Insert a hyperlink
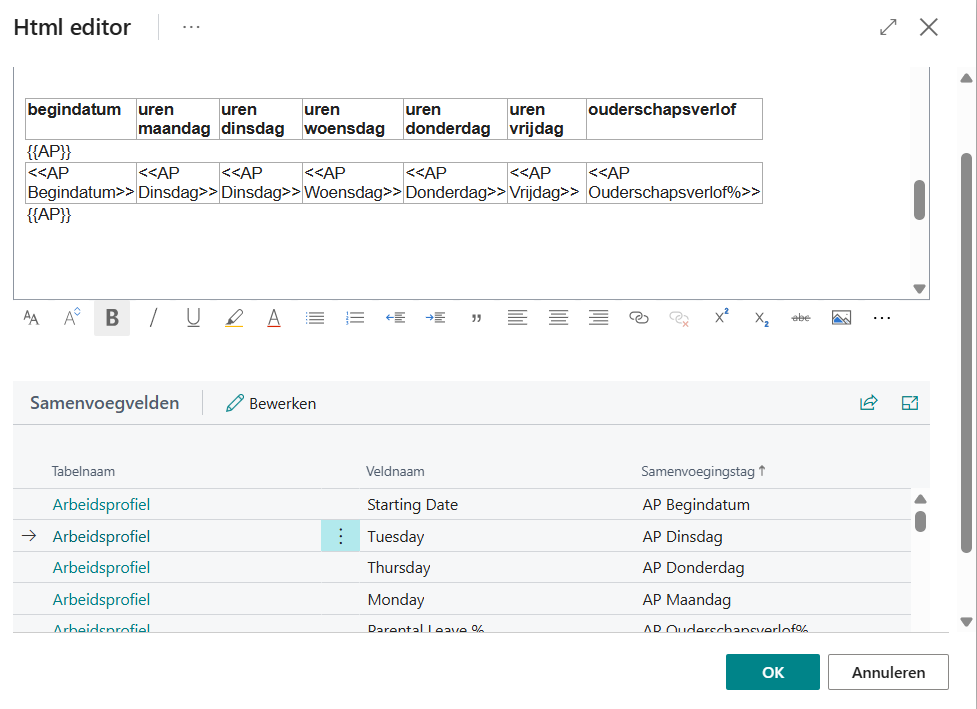Screen dimensions: 977x709 click(638, 318)
